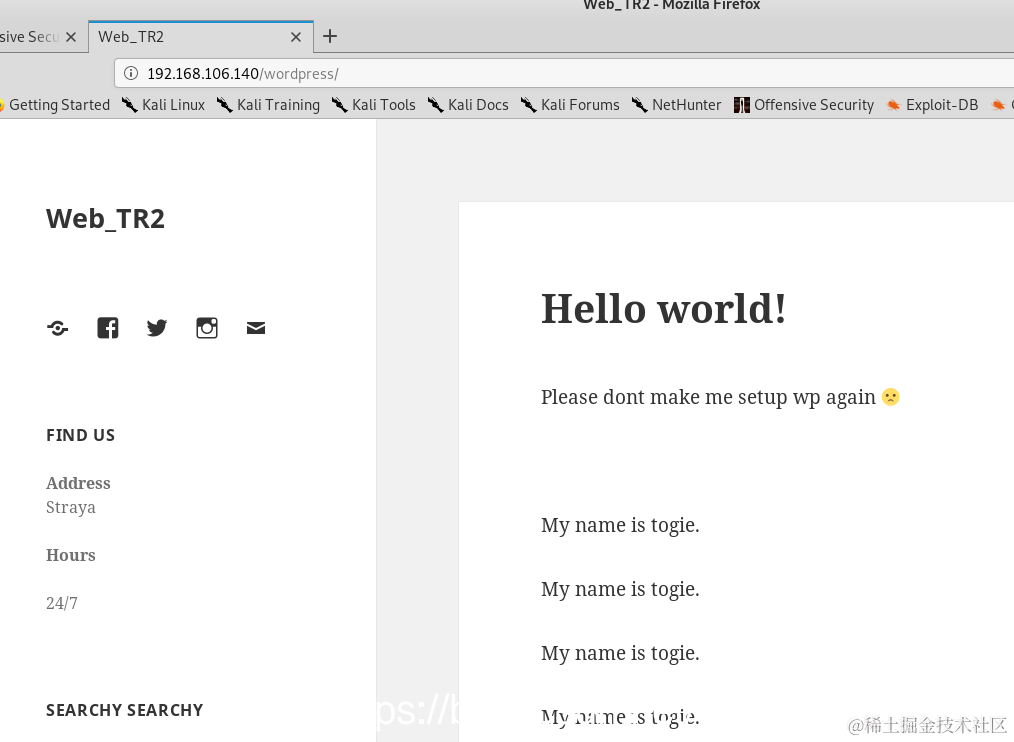Click the FIND US widget heading

point(81,435)
